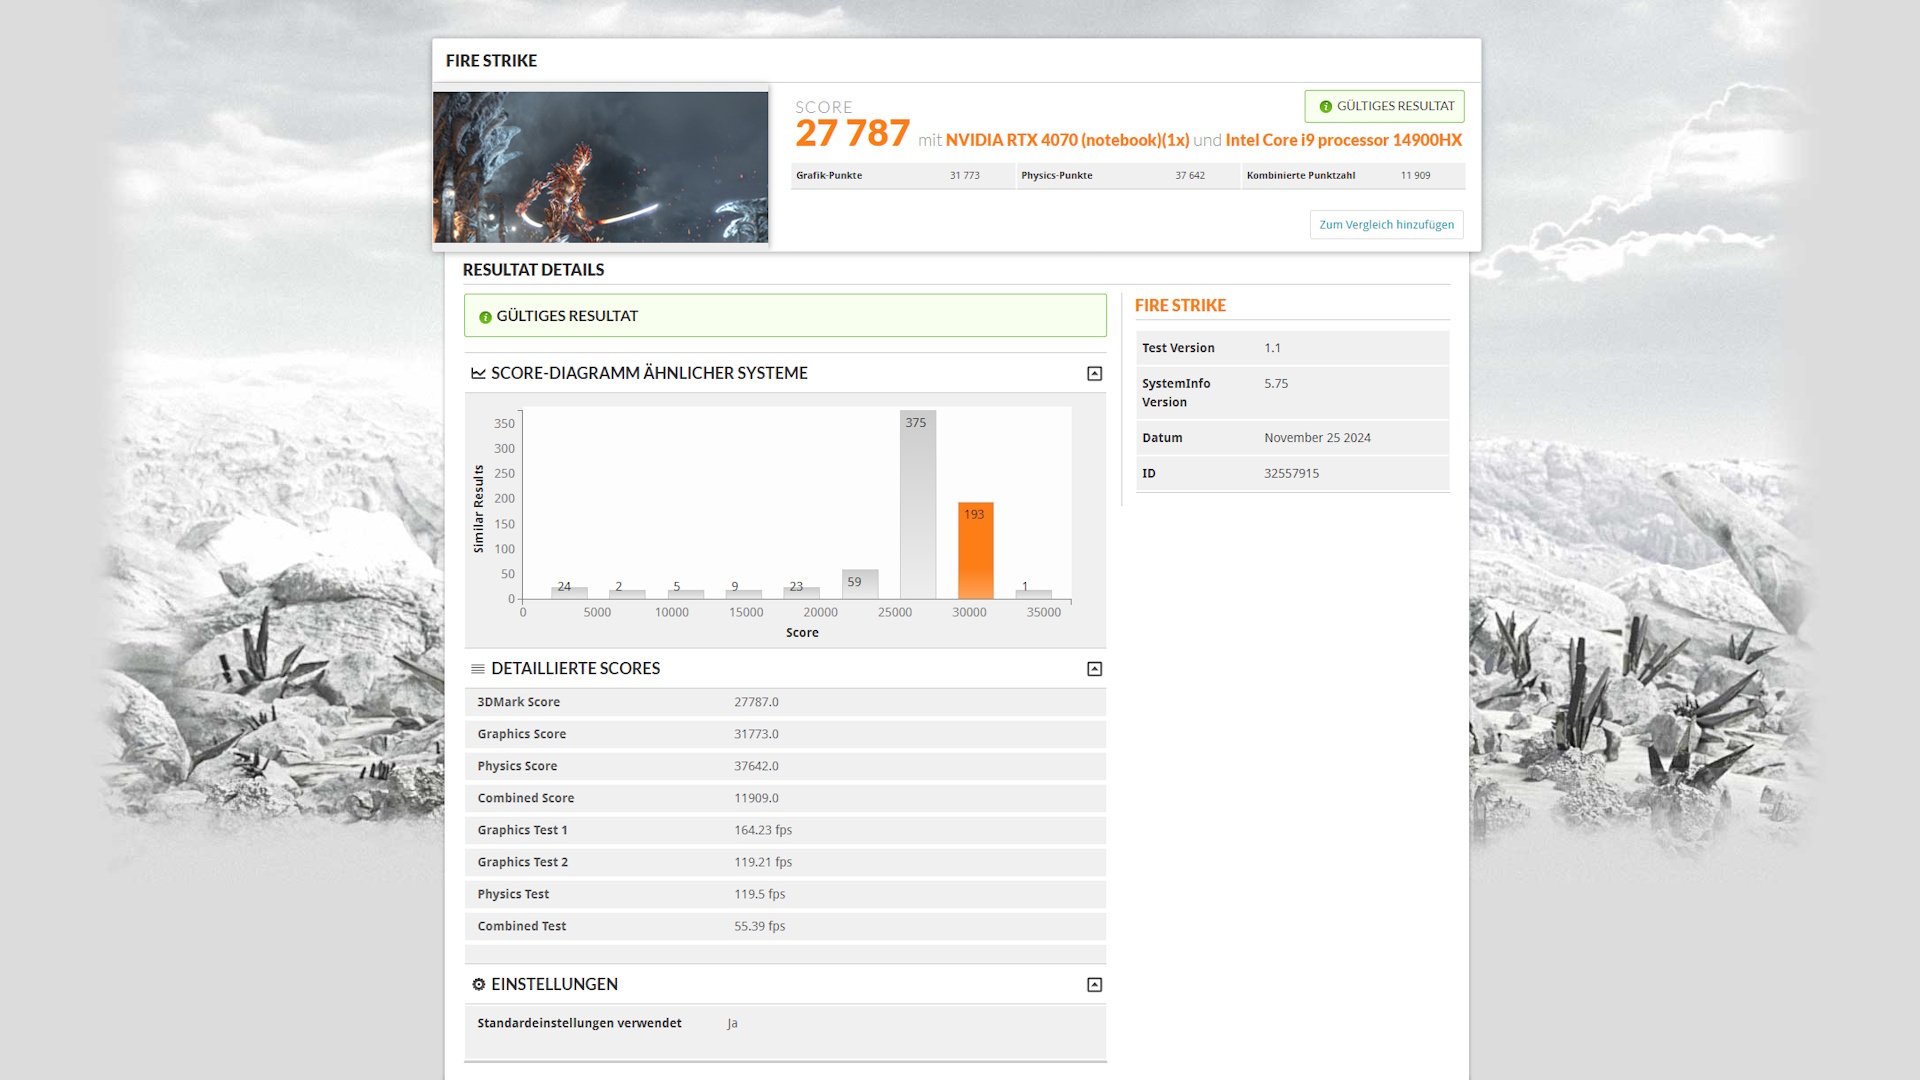
Task: Click the Datum value November 25 2024
Action: click(x=1317, y=438)
